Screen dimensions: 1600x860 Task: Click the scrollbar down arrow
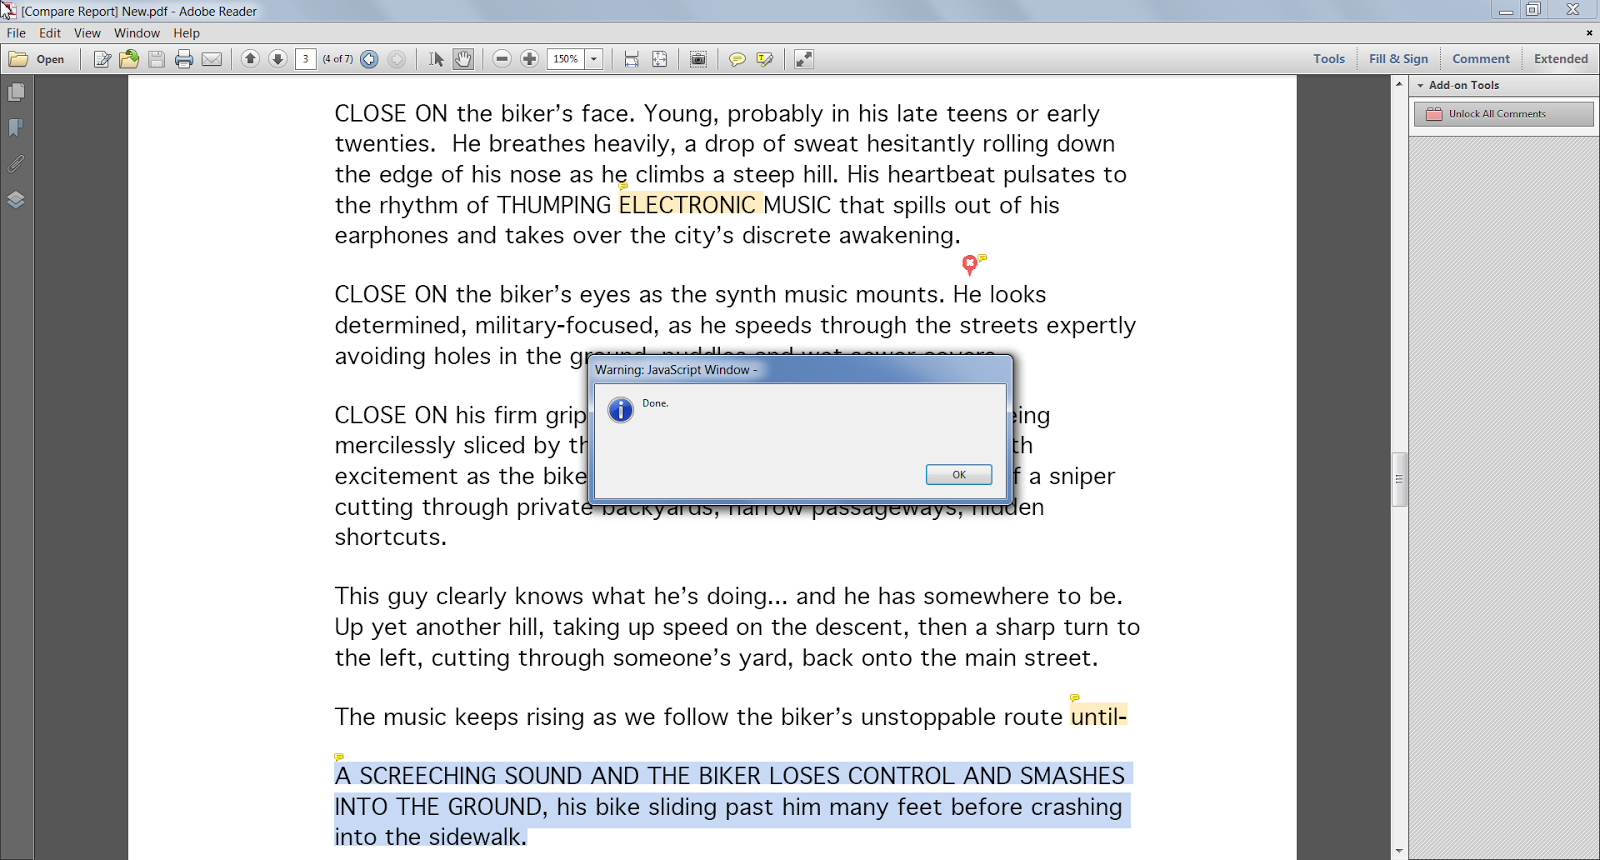click(x=1400, y=852)
